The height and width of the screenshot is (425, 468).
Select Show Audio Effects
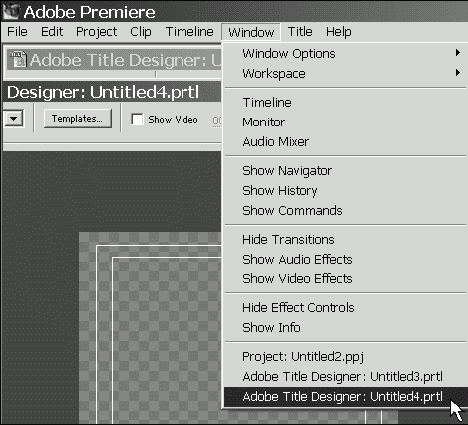coord(345,259)
